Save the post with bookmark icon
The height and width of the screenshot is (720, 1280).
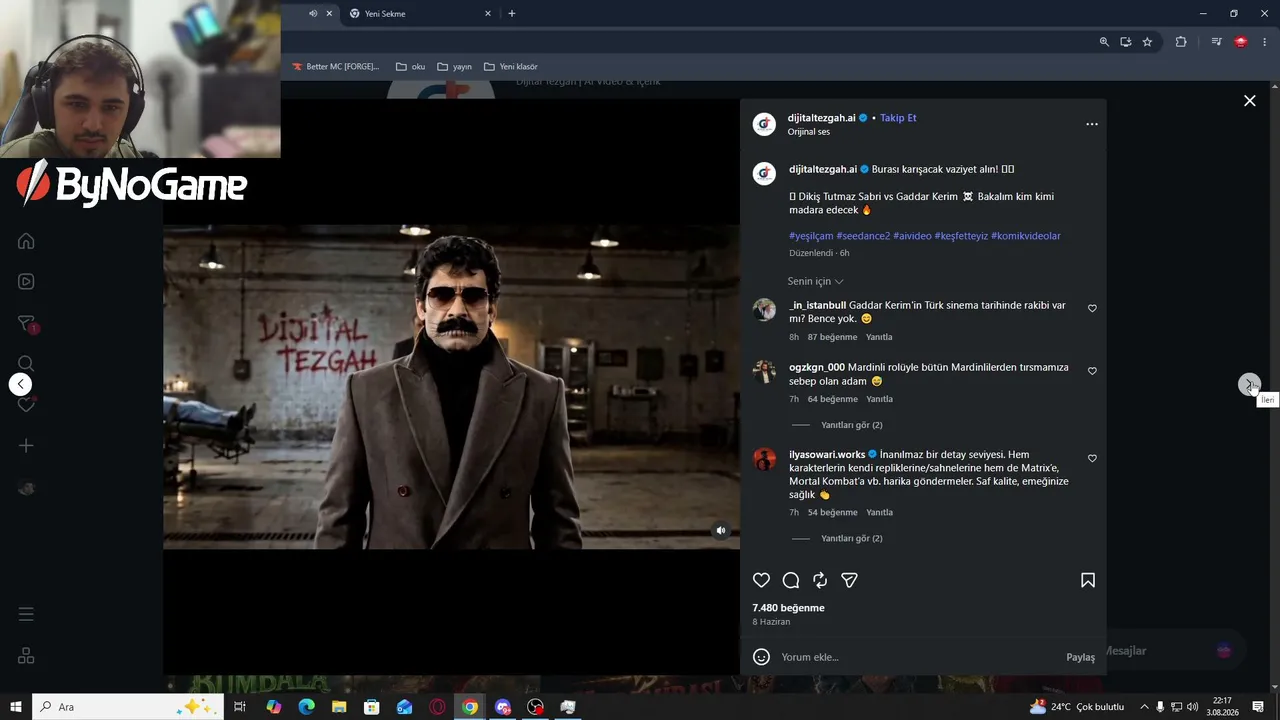(1088, 580)
